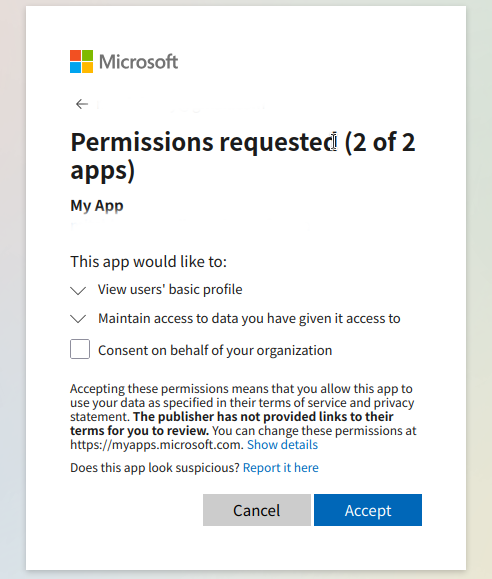Click the https://myapps.microsoft.com URL text
Screen dimensions: 492x579
pos(156,445)
